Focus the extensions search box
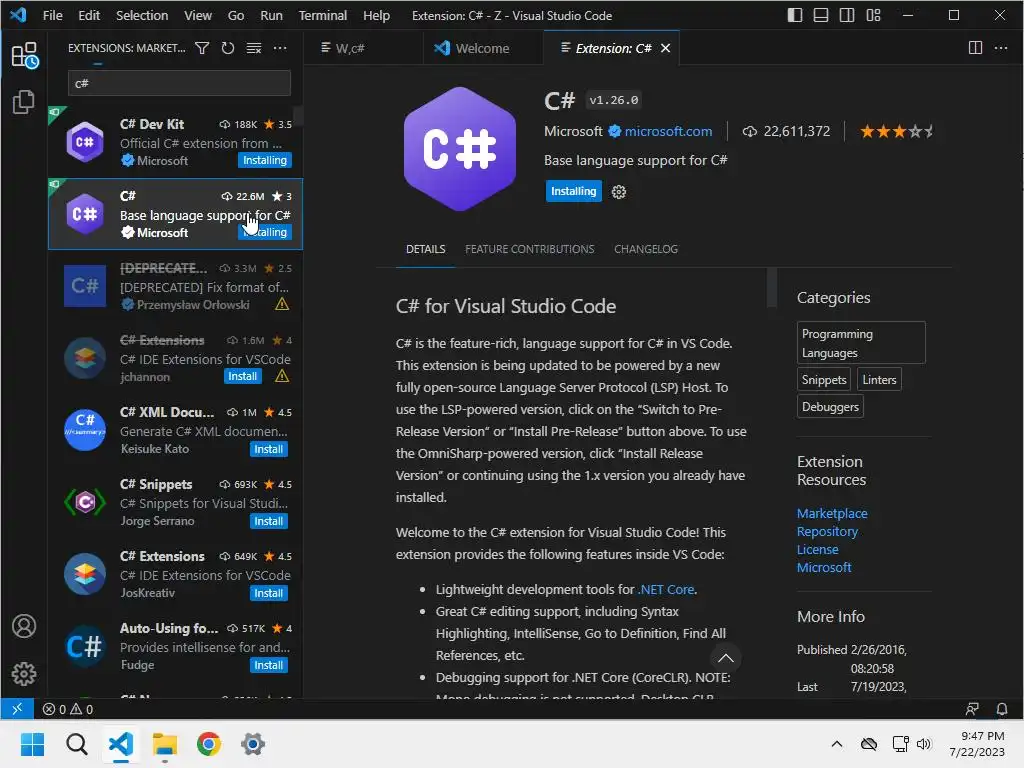Screen dimensions: 1024x768 point(179,84)
